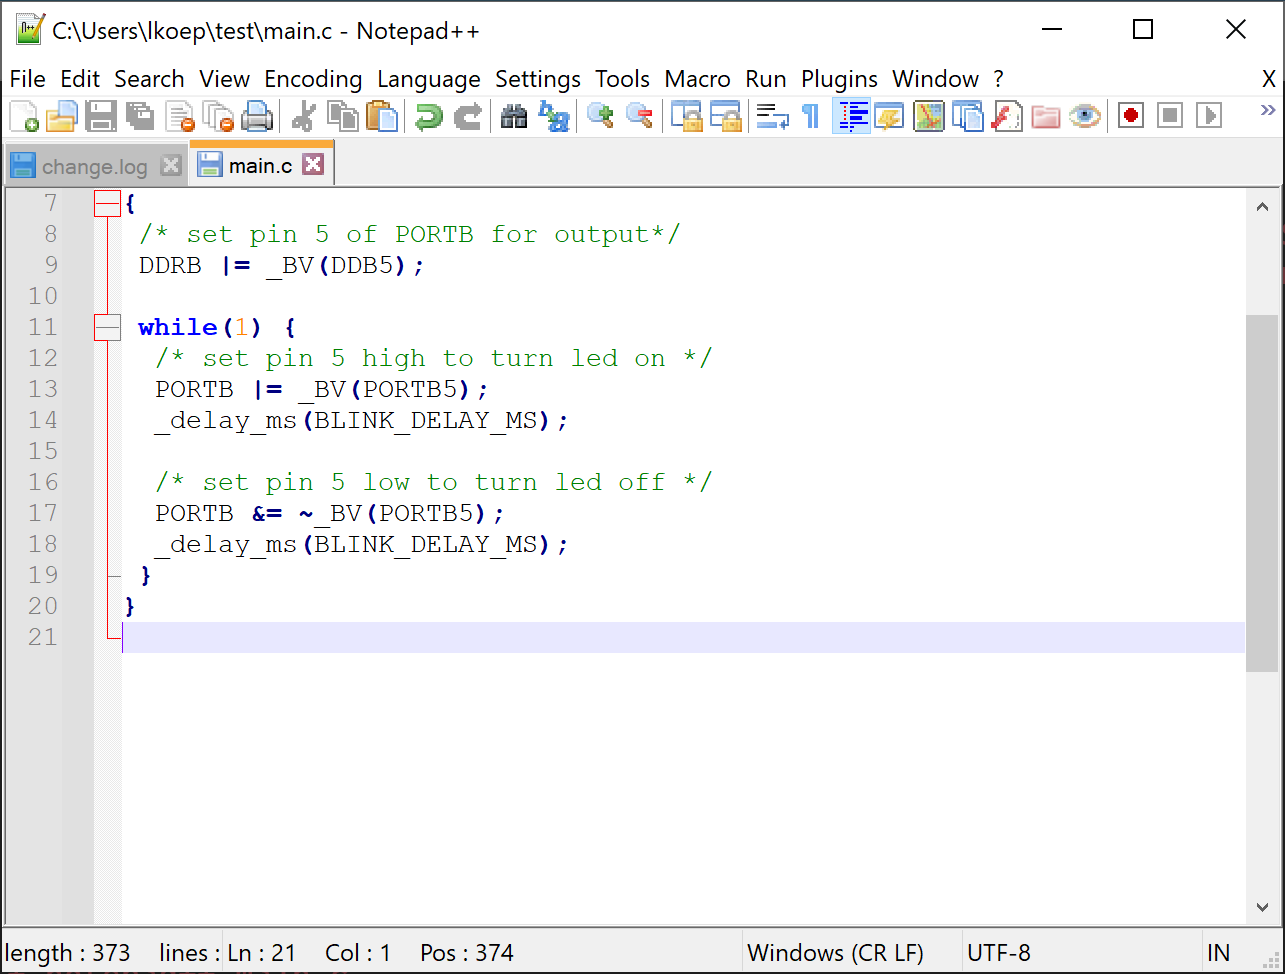Print the document using the printer icon
This screenshot has height=974, width=1285.
coord(257,116)
